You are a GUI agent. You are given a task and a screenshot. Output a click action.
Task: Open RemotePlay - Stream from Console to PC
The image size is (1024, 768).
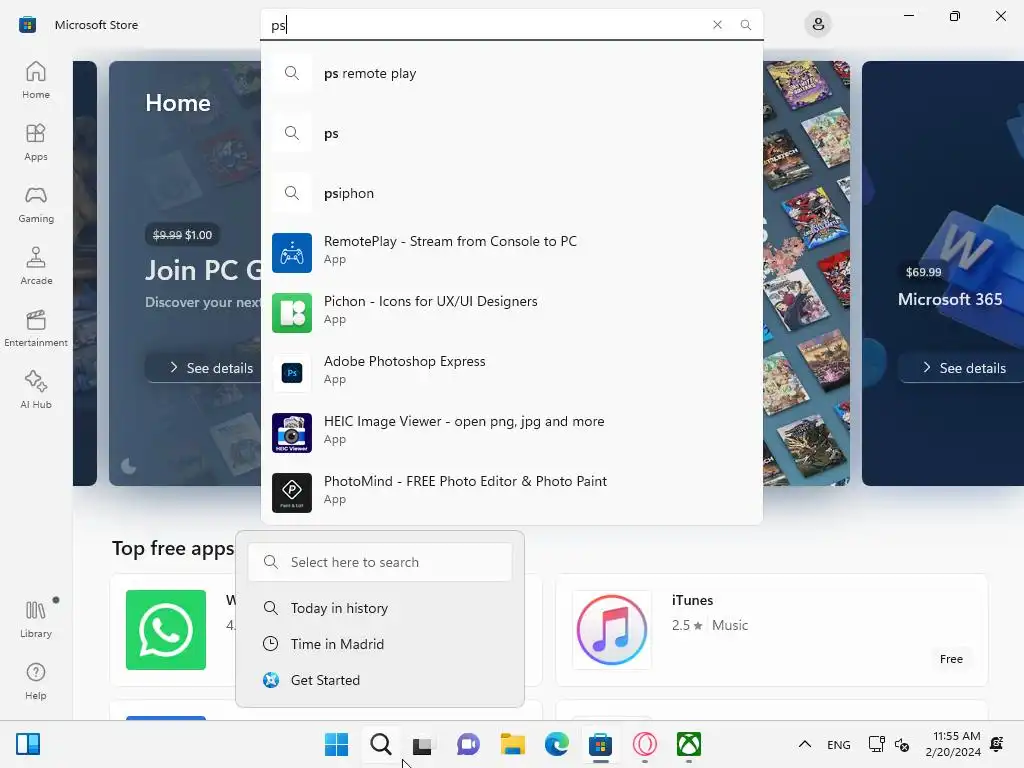[x=512, y=253]
